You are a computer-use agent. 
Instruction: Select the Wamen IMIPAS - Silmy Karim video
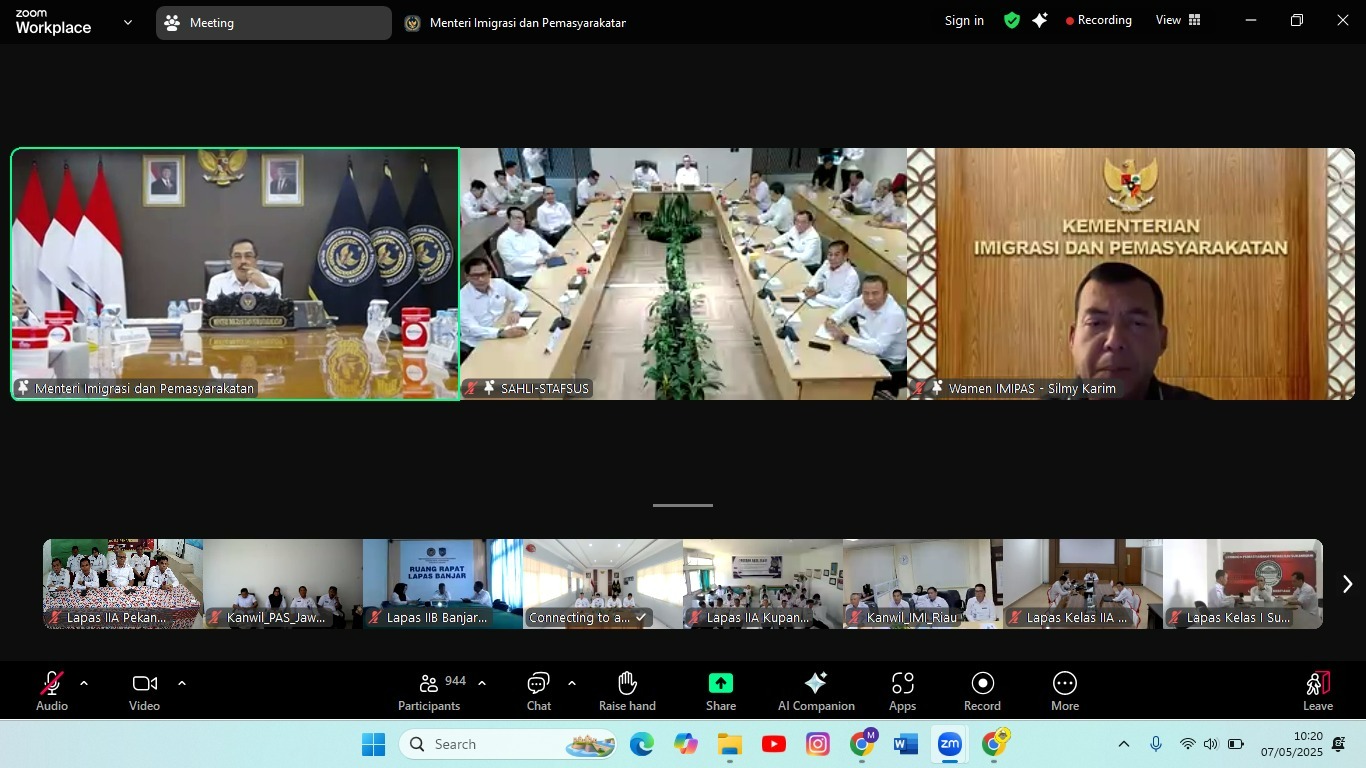click(x=1131, y=274)
